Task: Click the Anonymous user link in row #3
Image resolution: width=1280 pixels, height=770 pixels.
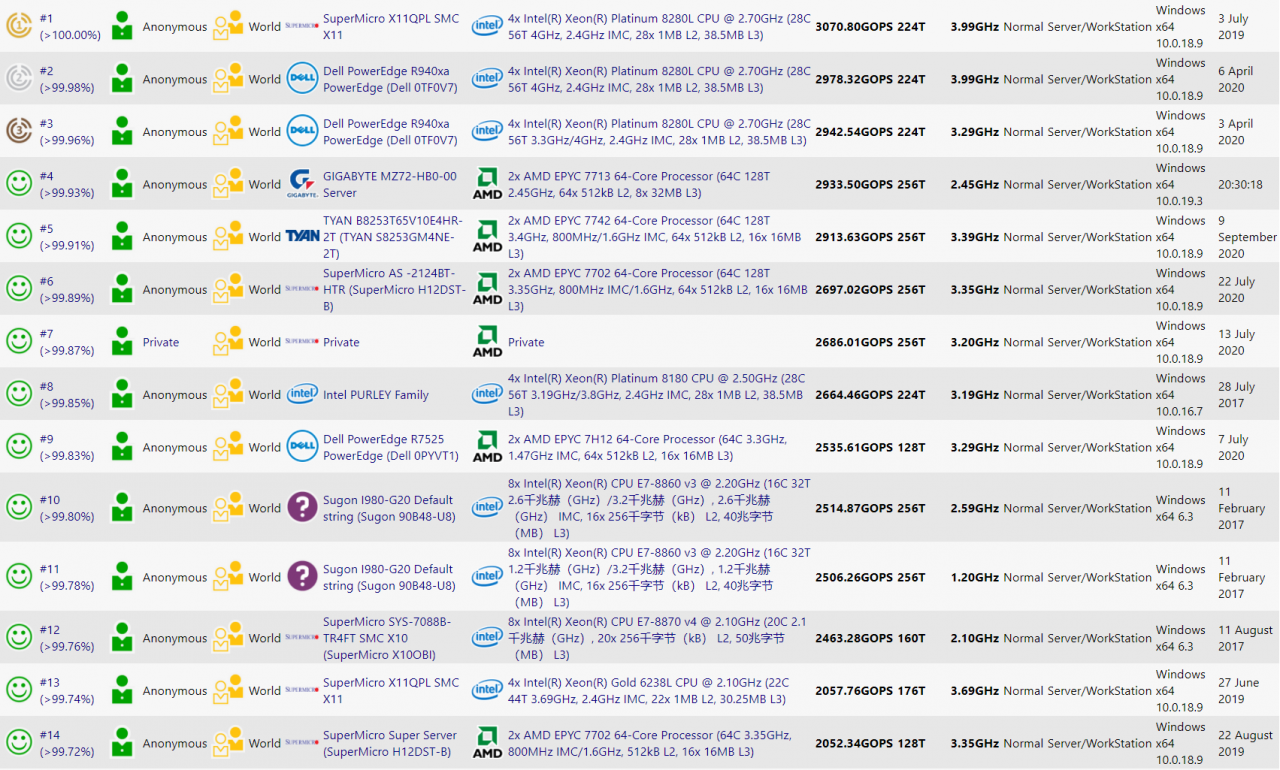Action: click(175, 132)
